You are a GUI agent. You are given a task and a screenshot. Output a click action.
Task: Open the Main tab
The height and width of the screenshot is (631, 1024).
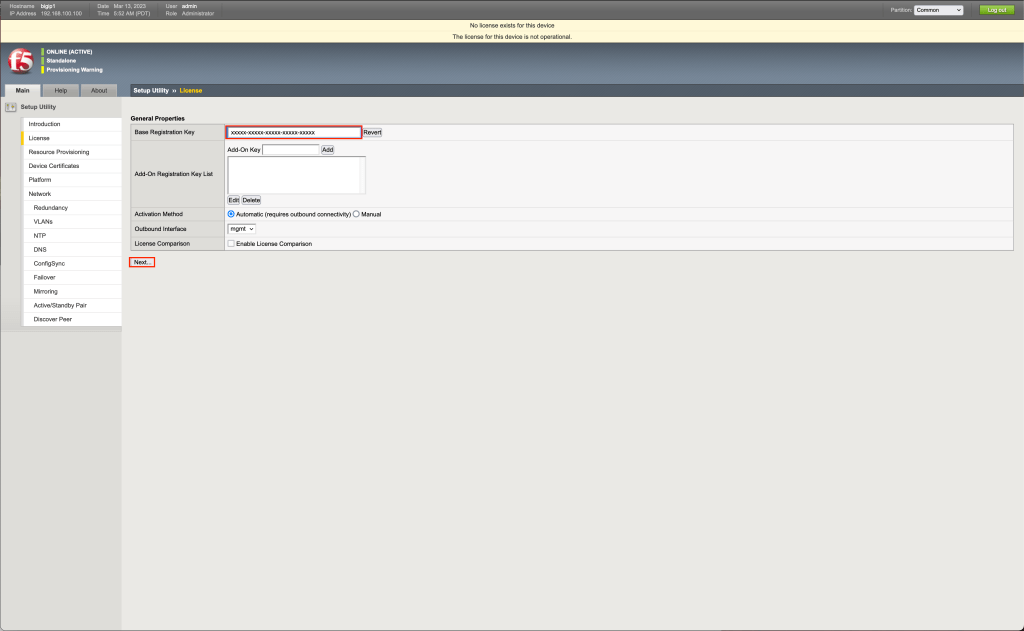point(22,91)
